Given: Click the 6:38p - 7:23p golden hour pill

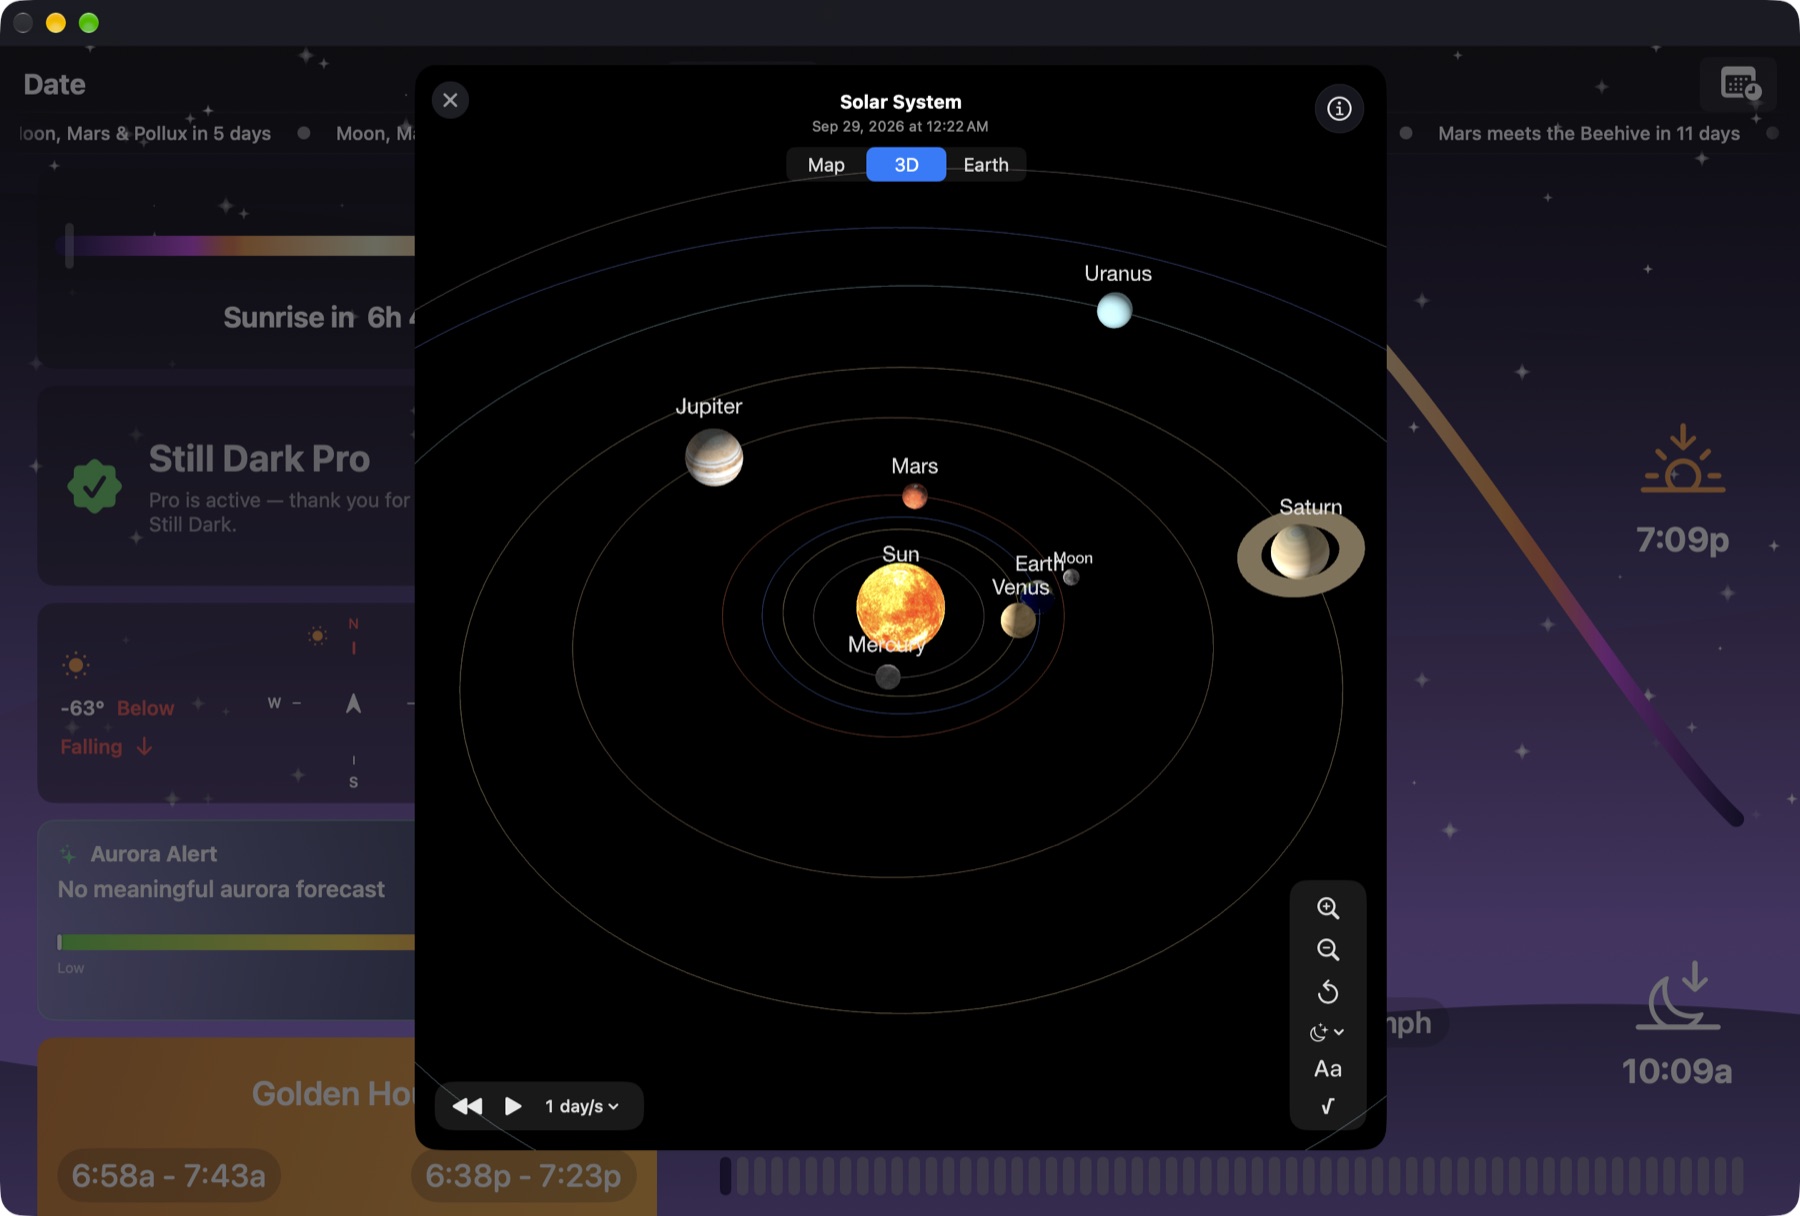Looking at the screenshot, I should 524,1175.
